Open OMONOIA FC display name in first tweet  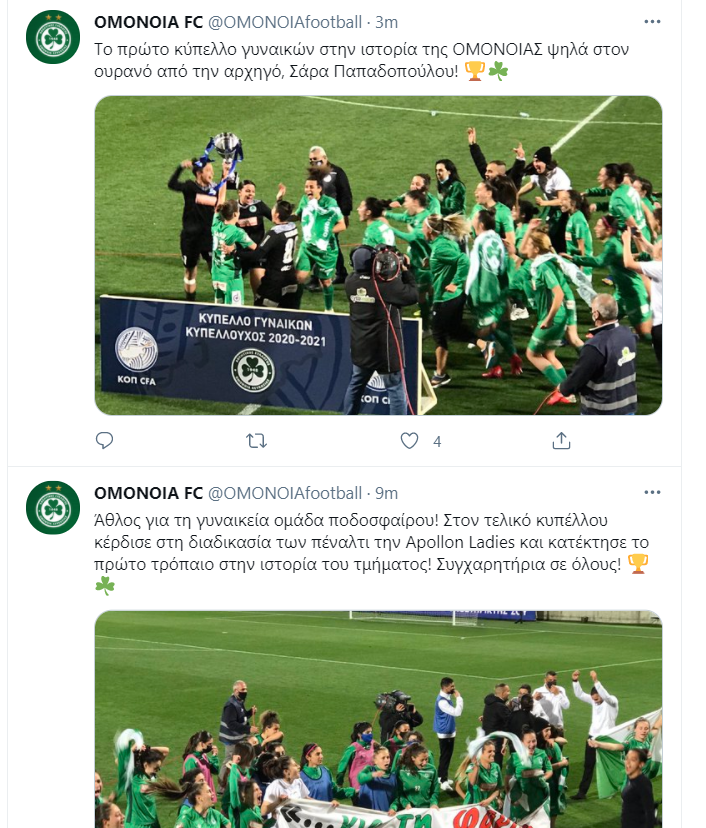coord(148,22)
